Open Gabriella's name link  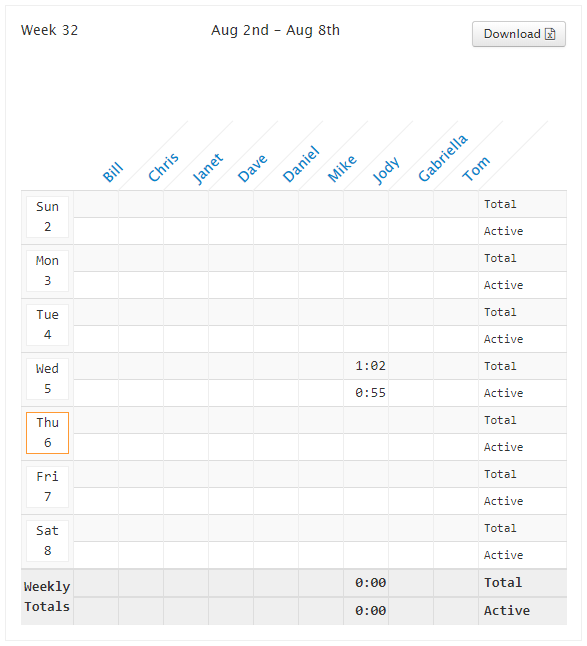tap(443, 158)
